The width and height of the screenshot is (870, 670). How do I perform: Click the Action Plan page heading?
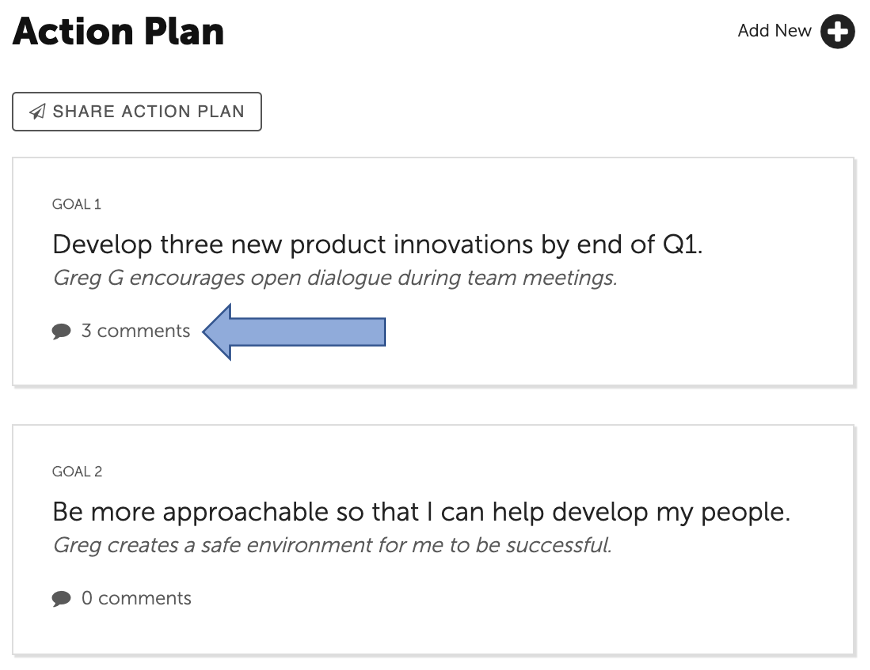point(118,32)
